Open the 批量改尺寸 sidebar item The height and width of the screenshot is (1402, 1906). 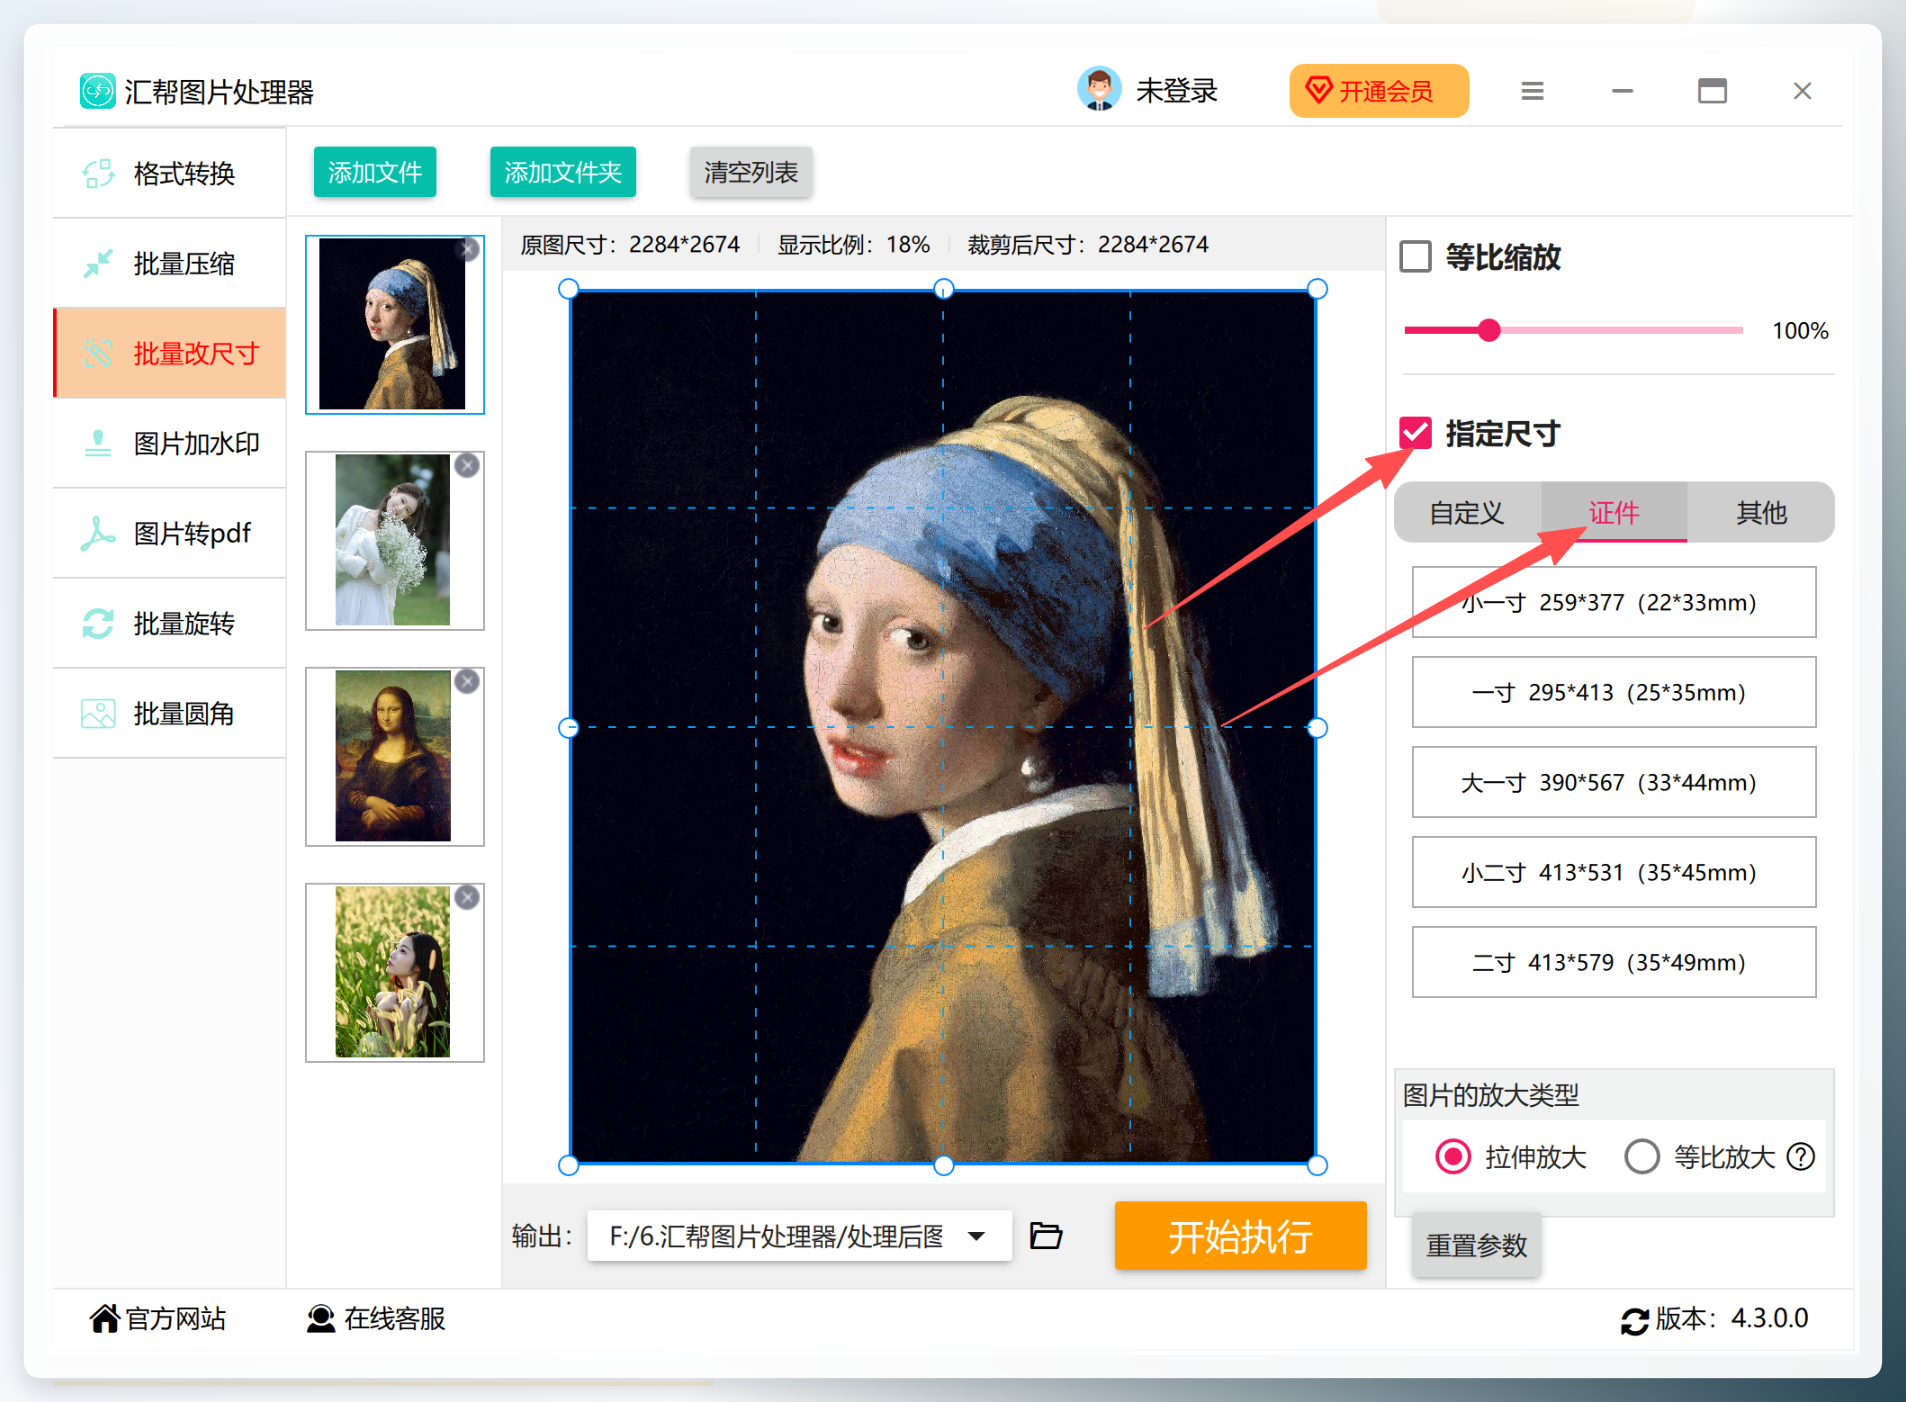(x=170, y=353)
